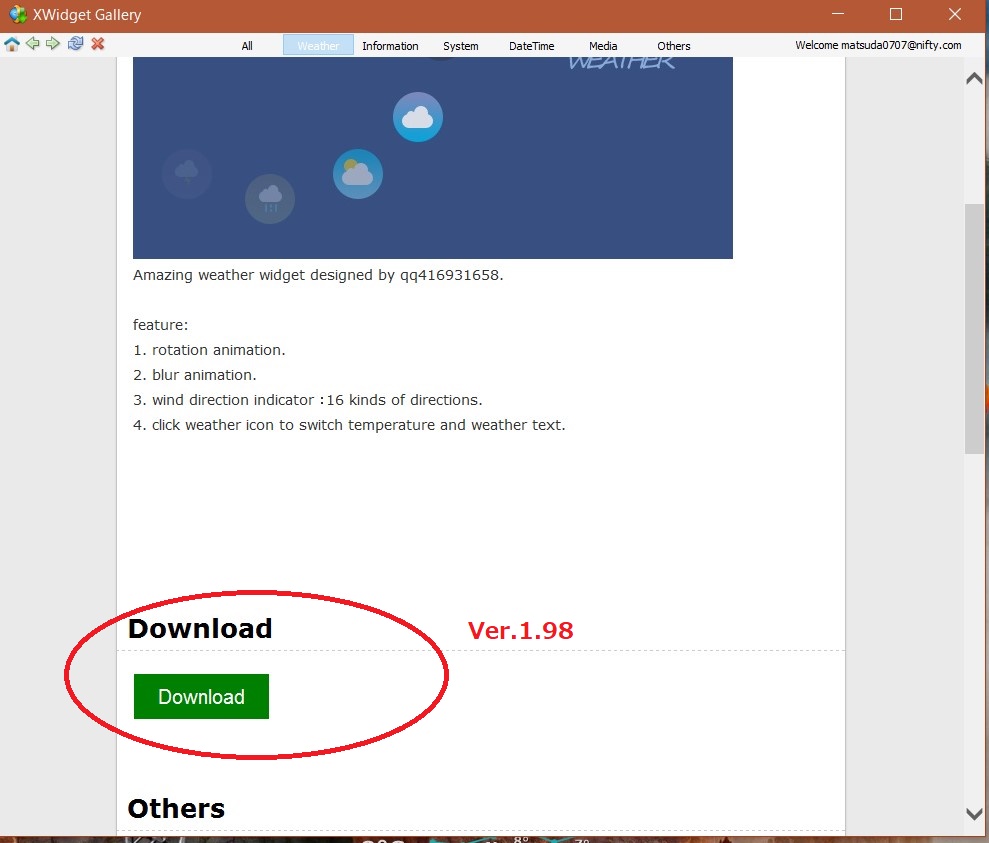Click the "2. blur animation." line

coord(194,375)
